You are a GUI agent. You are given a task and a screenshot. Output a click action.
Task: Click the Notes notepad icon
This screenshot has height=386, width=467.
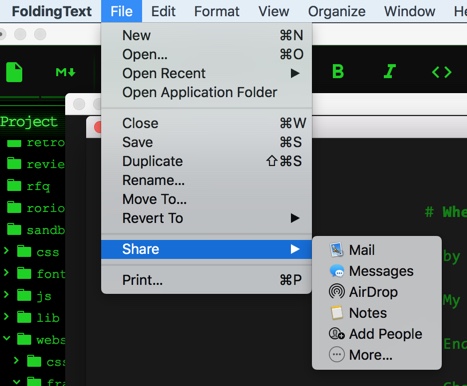337,313
